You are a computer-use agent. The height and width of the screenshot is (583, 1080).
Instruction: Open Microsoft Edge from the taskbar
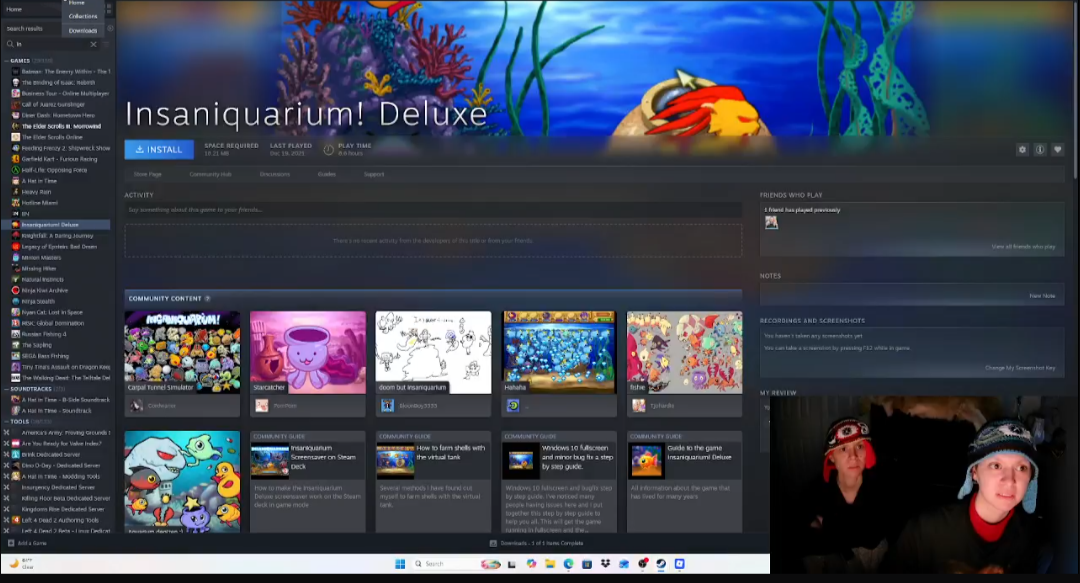pos(568,564)
